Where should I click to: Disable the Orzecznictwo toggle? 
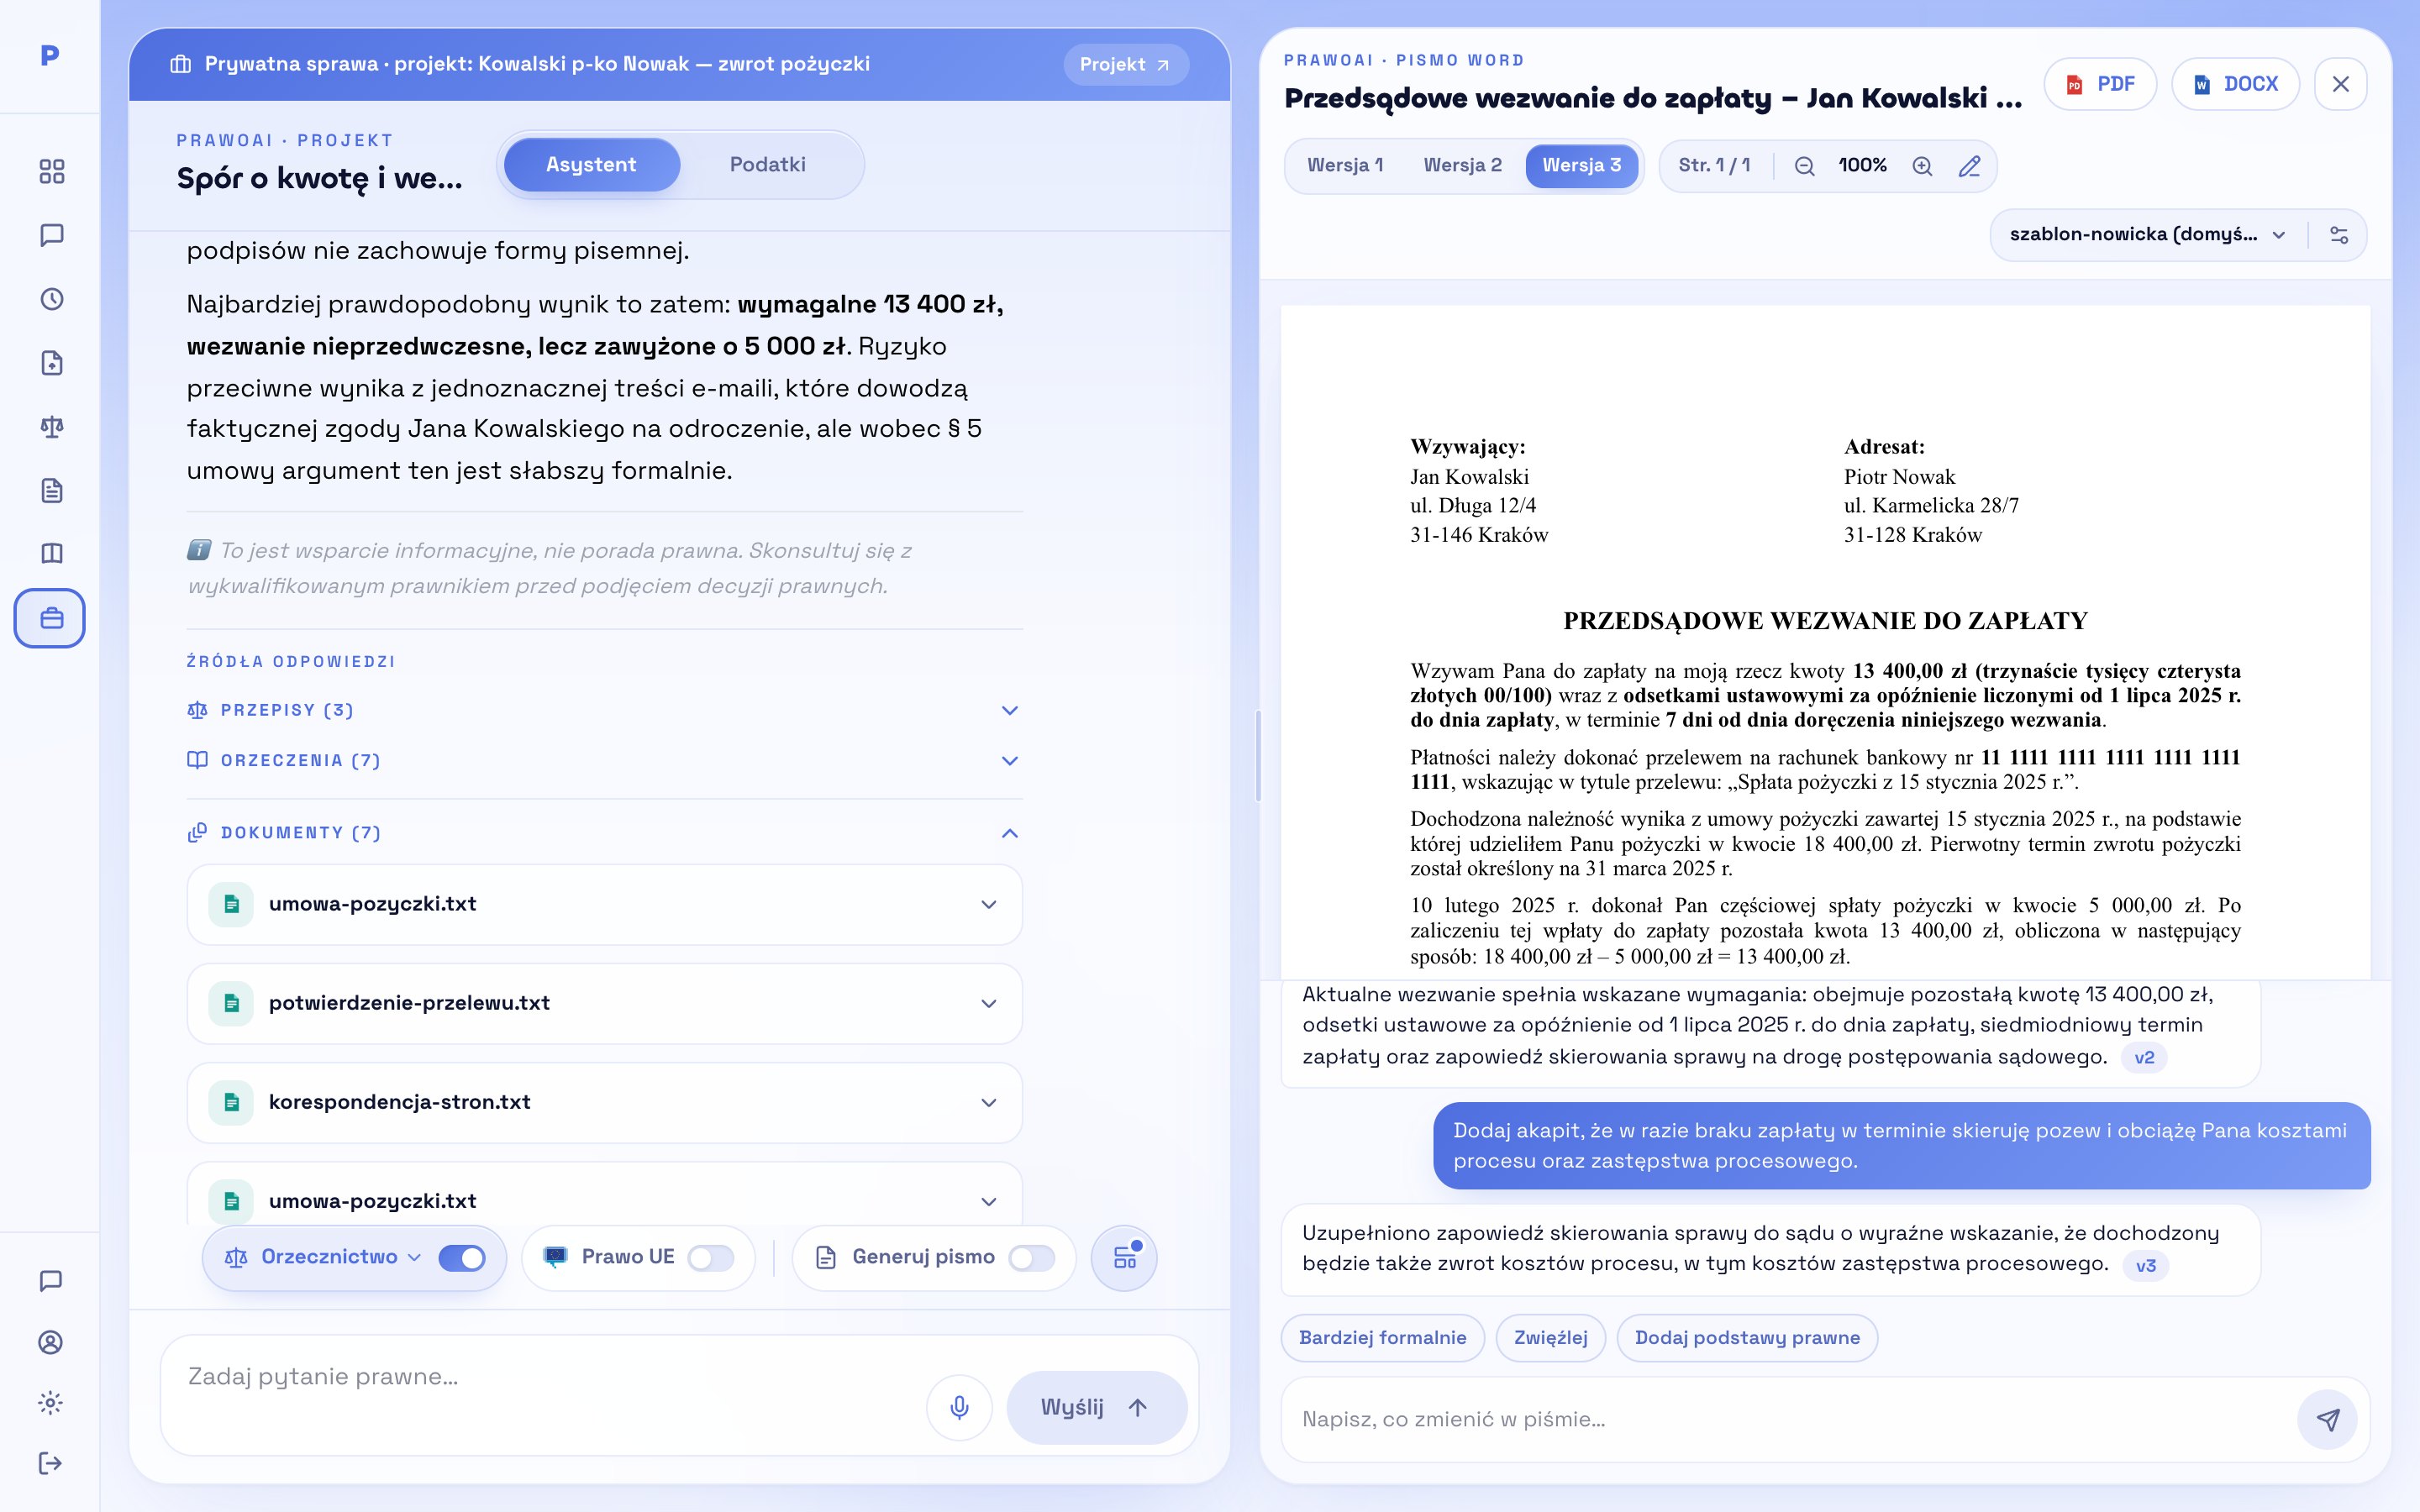point(461,1258)
